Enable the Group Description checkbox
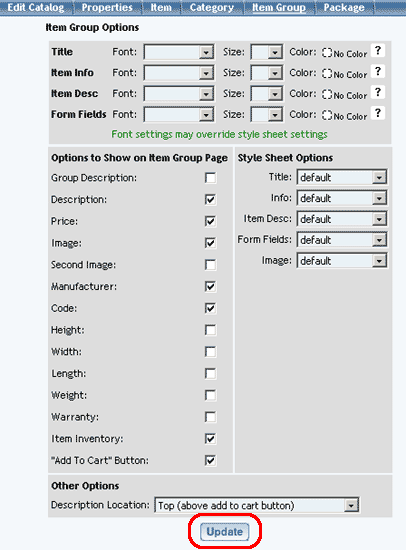406x550 pixels. pyautogui.click(x=211, y=178)
